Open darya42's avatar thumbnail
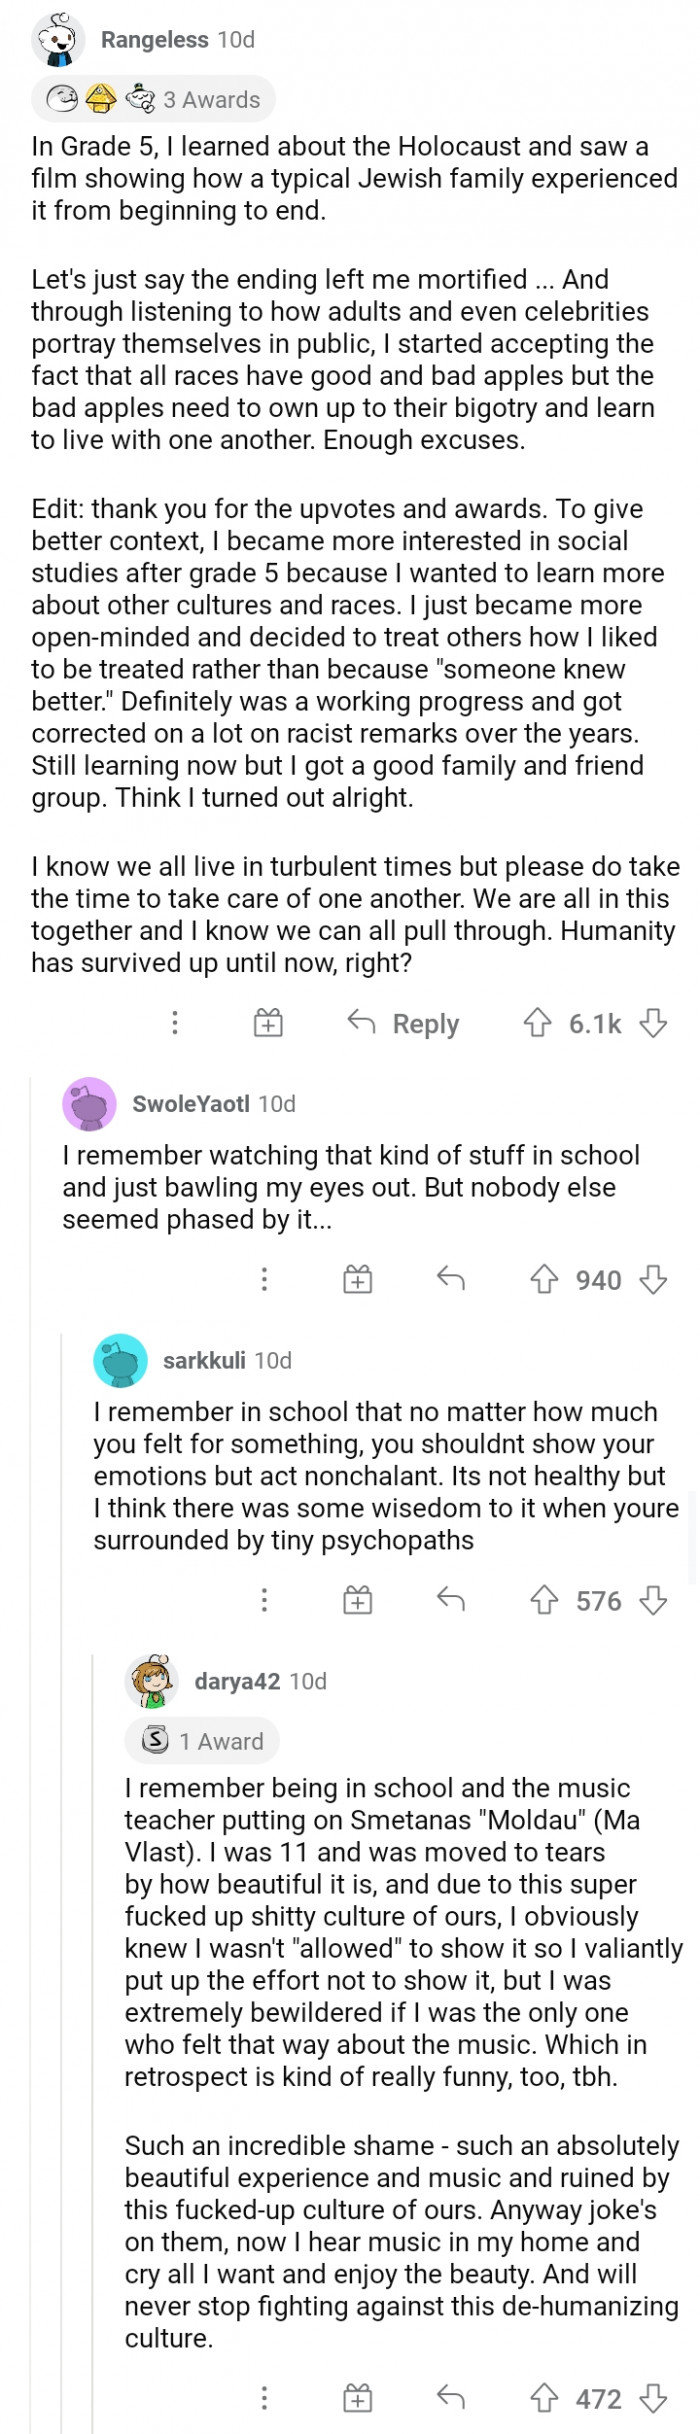Viewport: 700px width, 2434px height. tap(152, 1680)
